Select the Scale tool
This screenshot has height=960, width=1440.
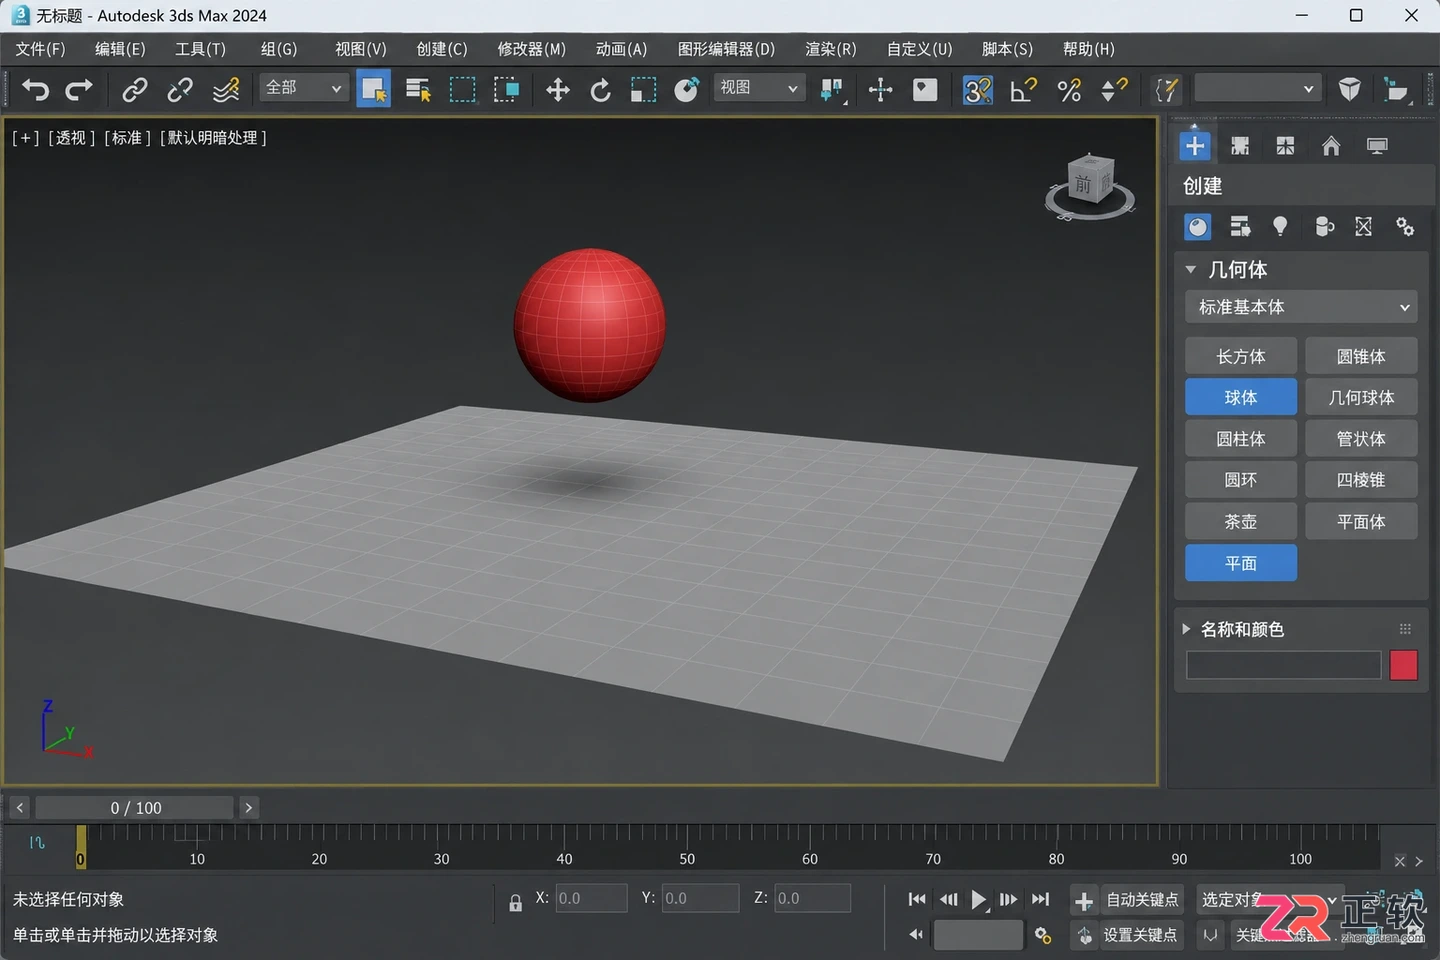point(643,90)
